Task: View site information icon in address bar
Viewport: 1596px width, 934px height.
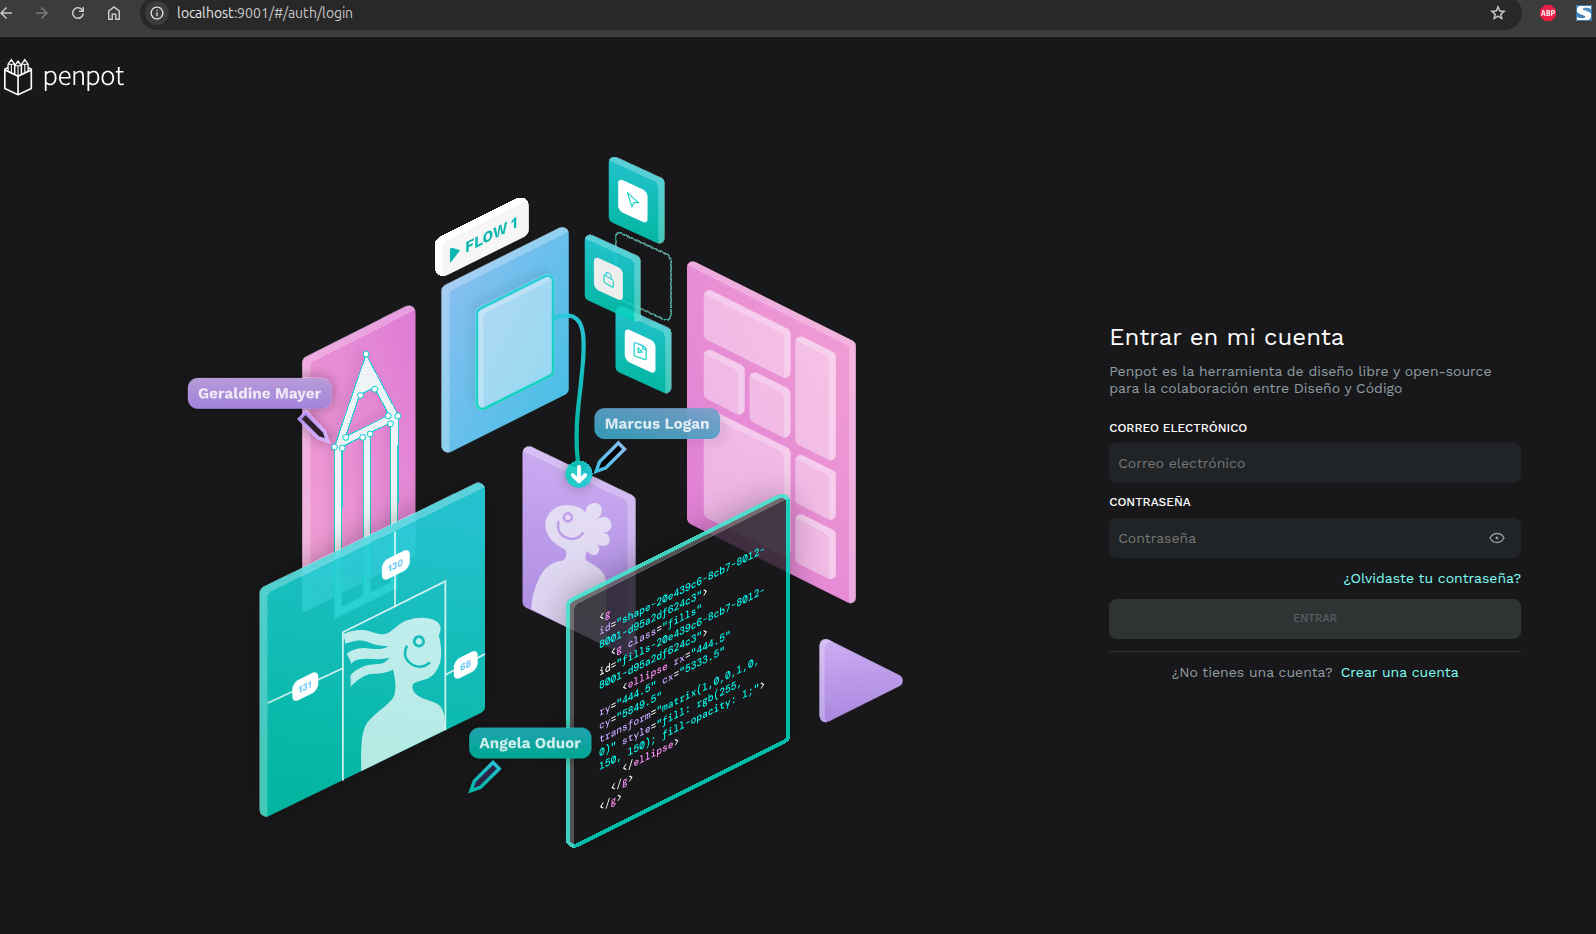Action: pos(157,13)
